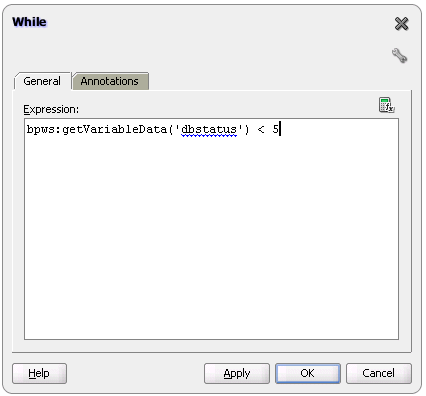The image size is (426, 396).
Task: Open the XPath Expression Builder calculator icon
Action: pyautogui.click(x=386, y=105)
